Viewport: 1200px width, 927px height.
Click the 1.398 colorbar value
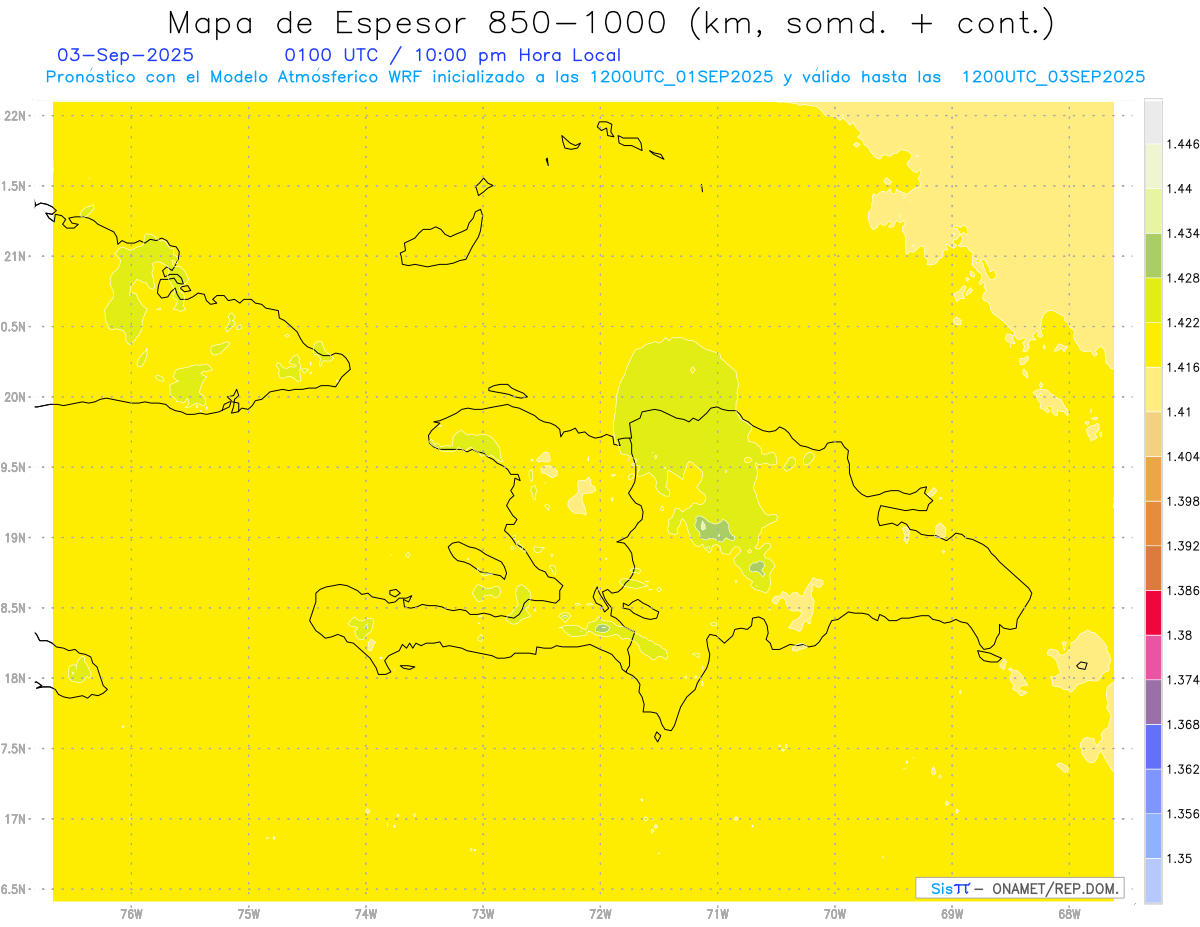pos(1183,501)
